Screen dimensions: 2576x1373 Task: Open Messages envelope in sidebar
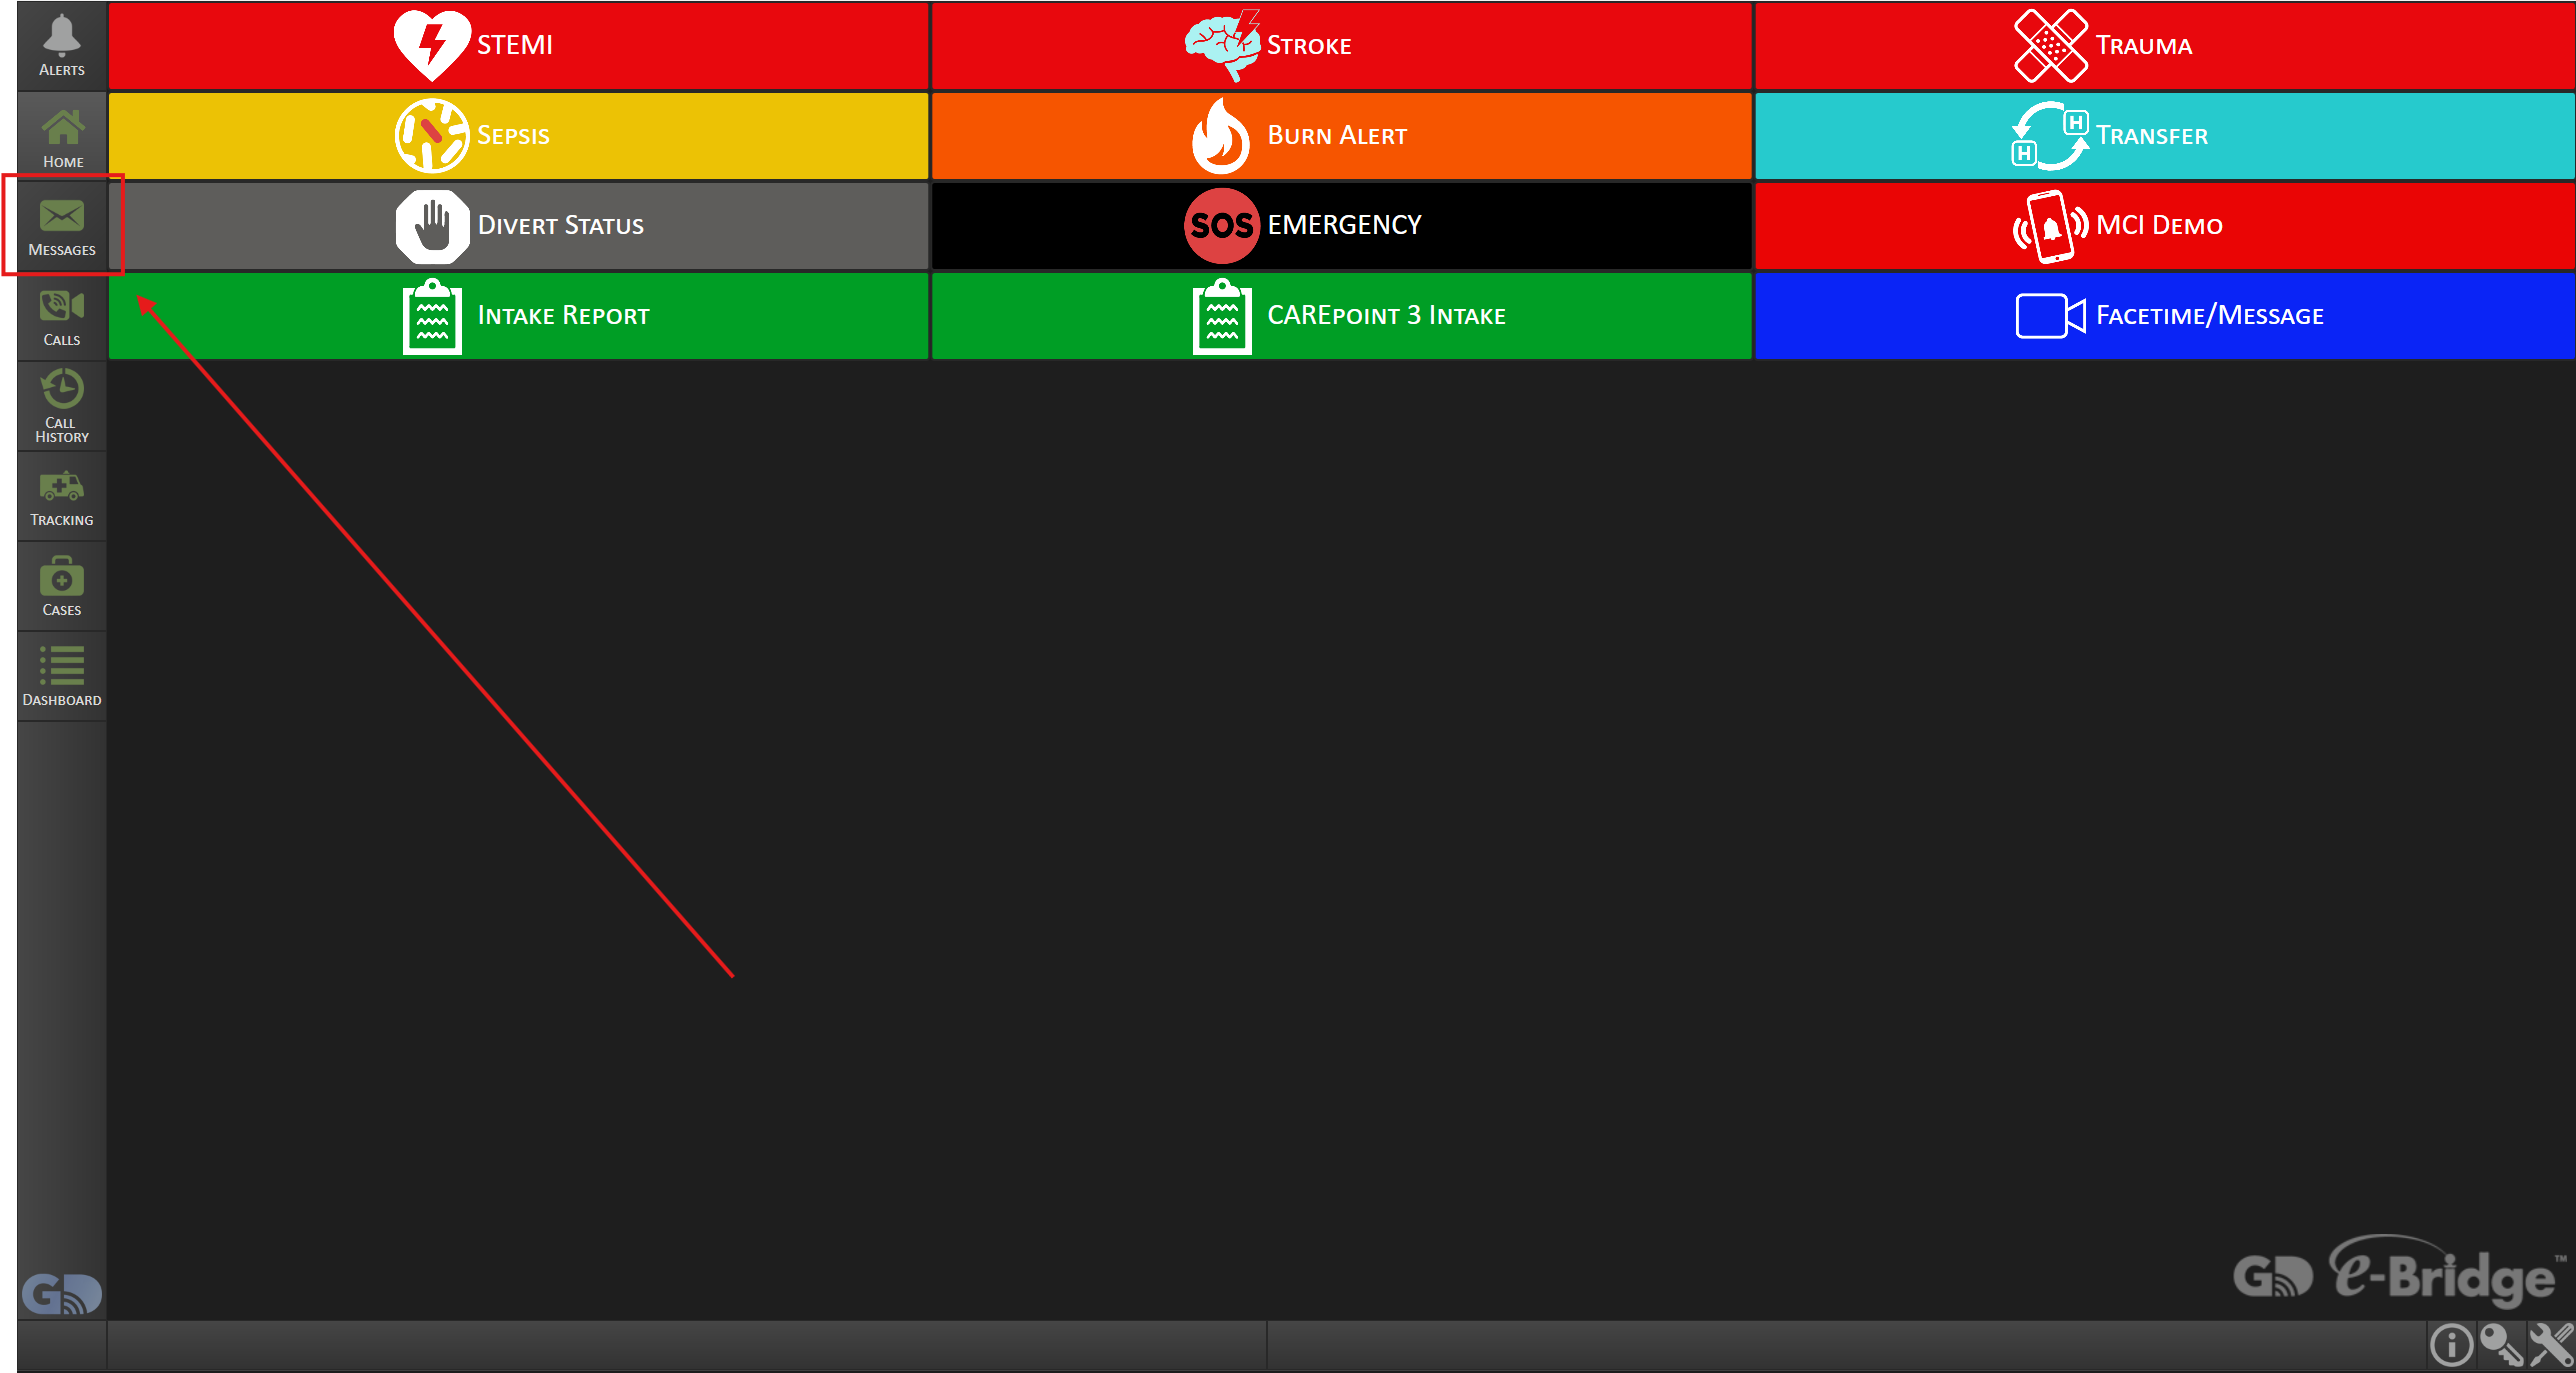62,226
